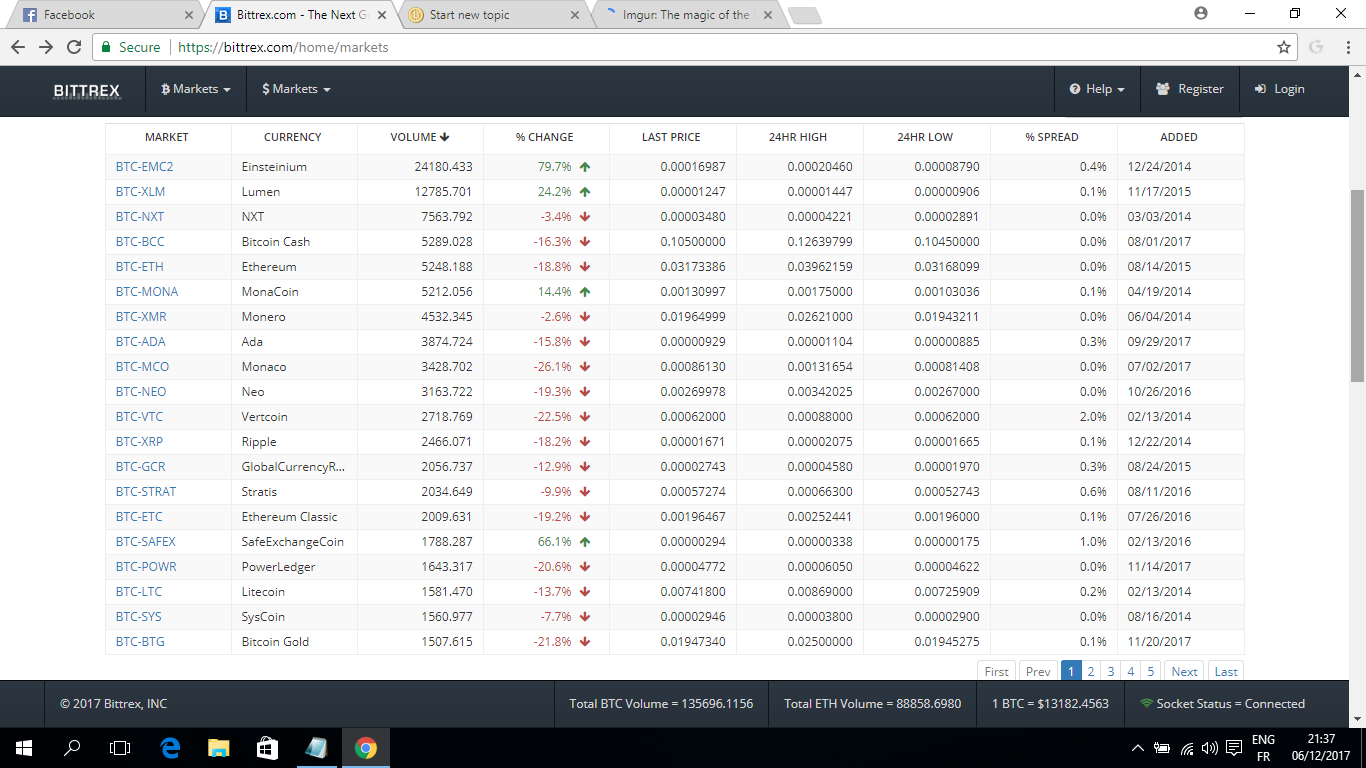Sort table by % Change header
Image resolution: width=1366 pixels, height=768 pixels.
[545, 137]
